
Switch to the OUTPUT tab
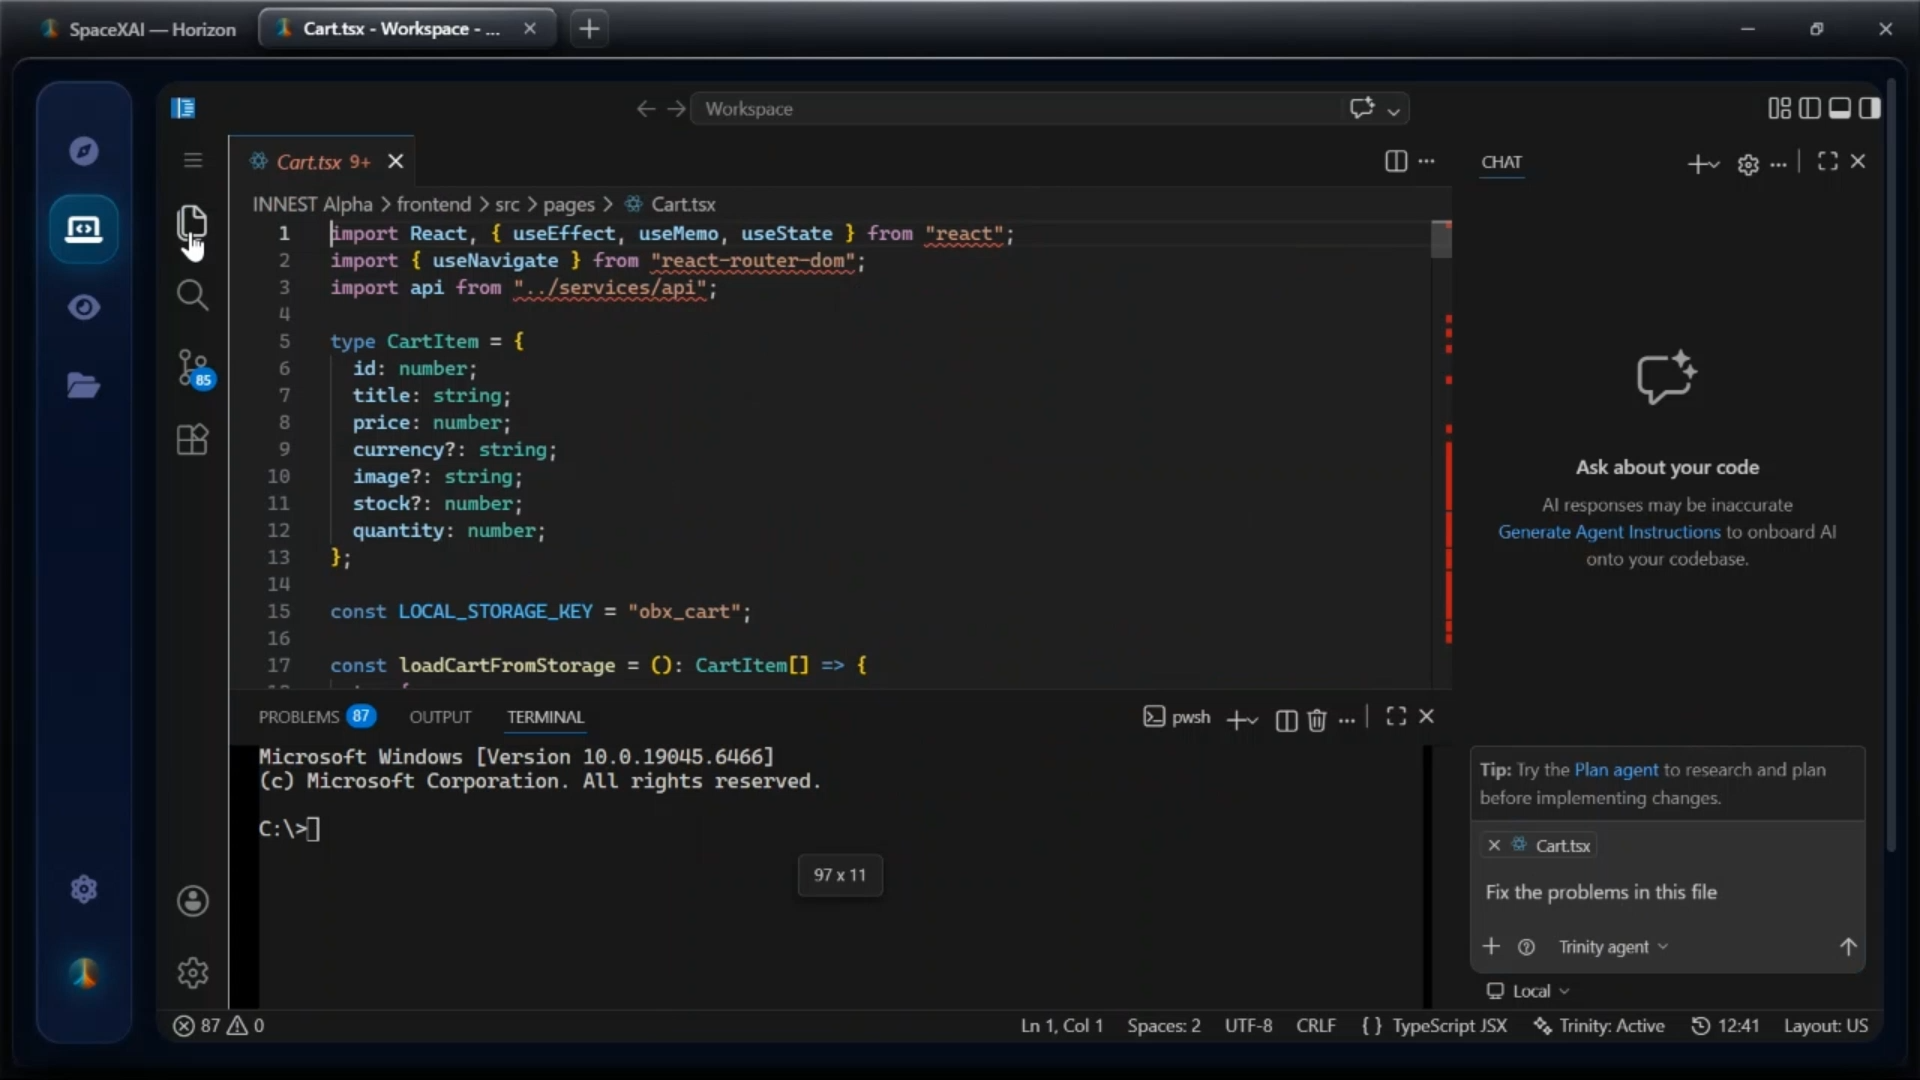point(440,717)
